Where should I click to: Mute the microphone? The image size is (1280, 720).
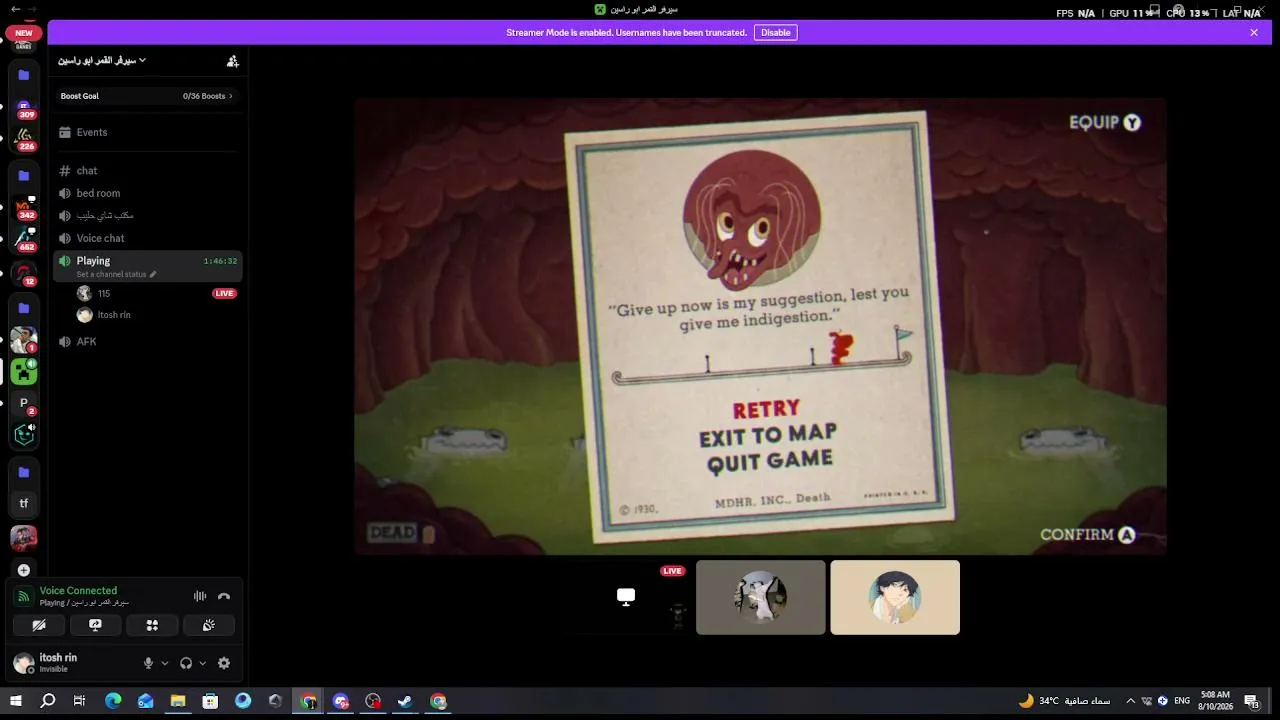pos(148,663)
